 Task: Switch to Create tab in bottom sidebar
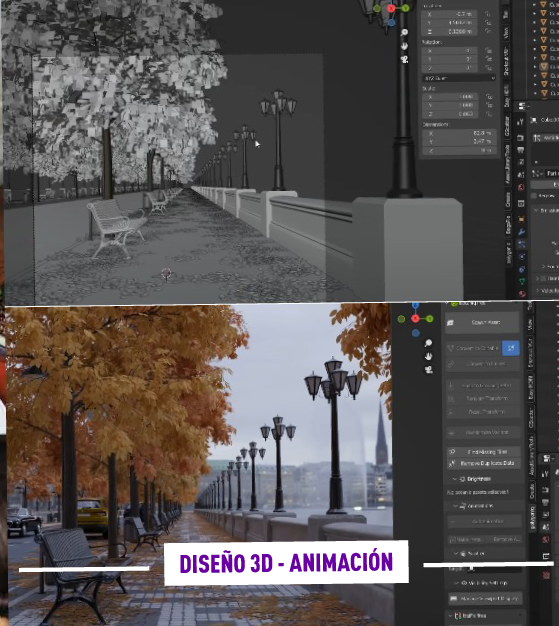(x=532, y=491)
